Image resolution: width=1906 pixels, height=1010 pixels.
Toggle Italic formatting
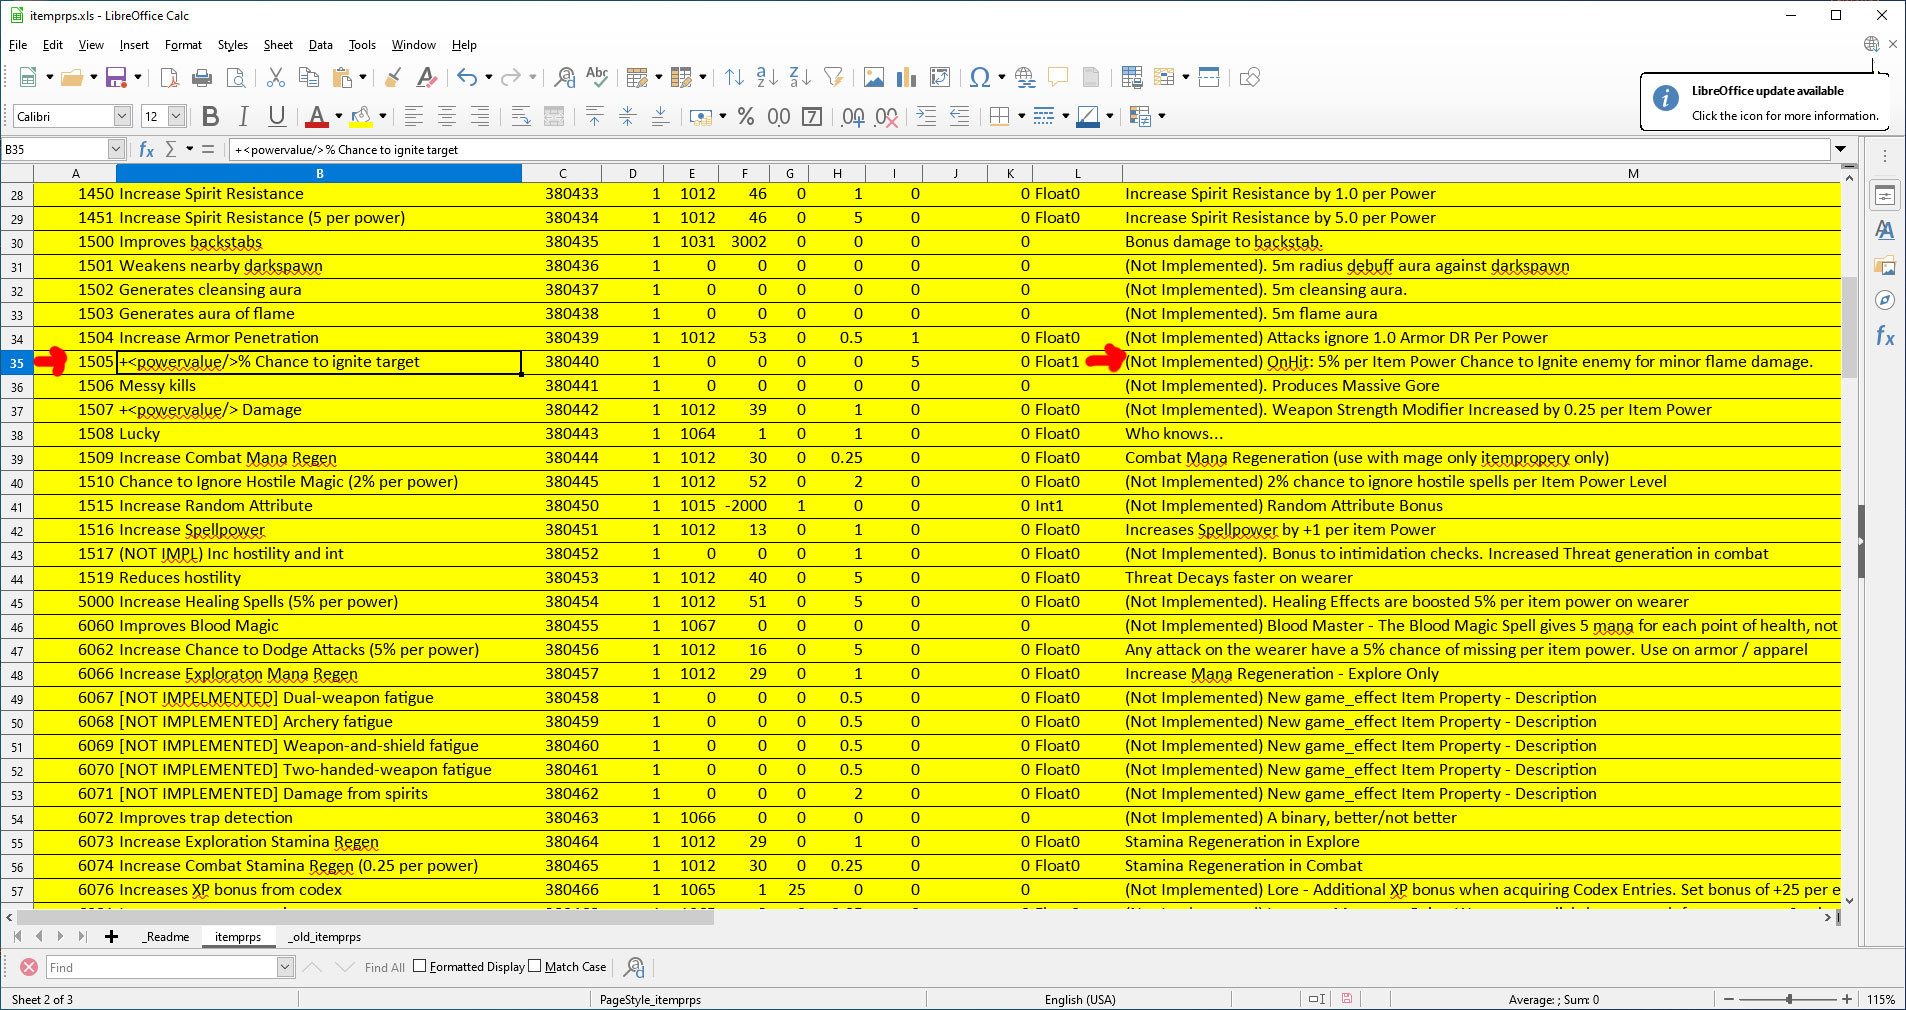(x=243, y=116)
